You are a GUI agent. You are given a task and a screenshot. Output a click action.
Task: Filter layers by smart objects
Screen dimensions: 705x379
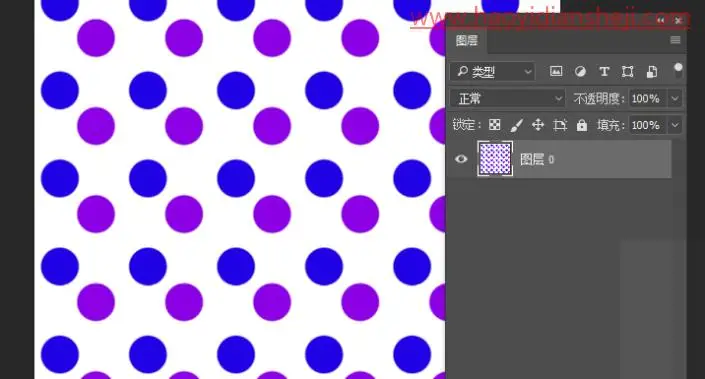[x=651, y=71]
